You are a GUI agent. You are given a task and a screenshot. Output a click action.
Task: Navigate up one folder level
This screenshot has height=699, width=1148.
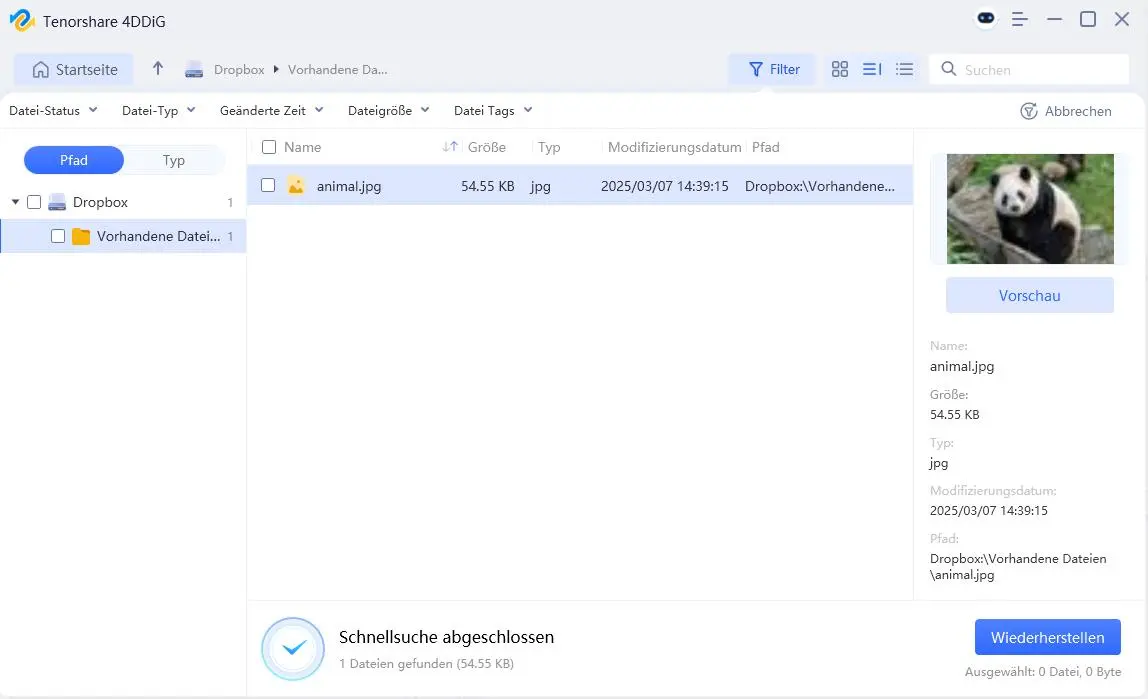(158, 69)
